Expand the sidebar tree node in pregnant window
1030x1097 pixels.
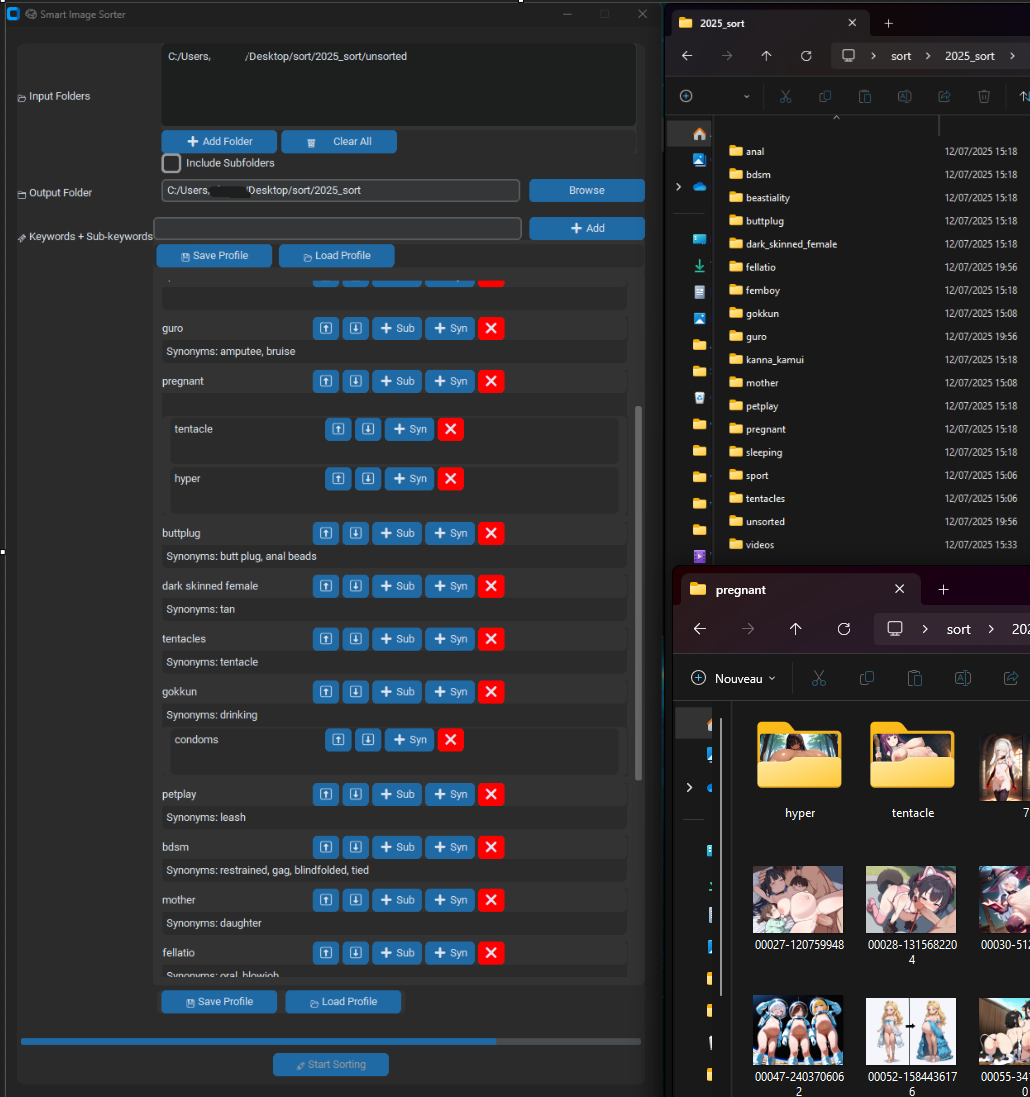point(689,788)
